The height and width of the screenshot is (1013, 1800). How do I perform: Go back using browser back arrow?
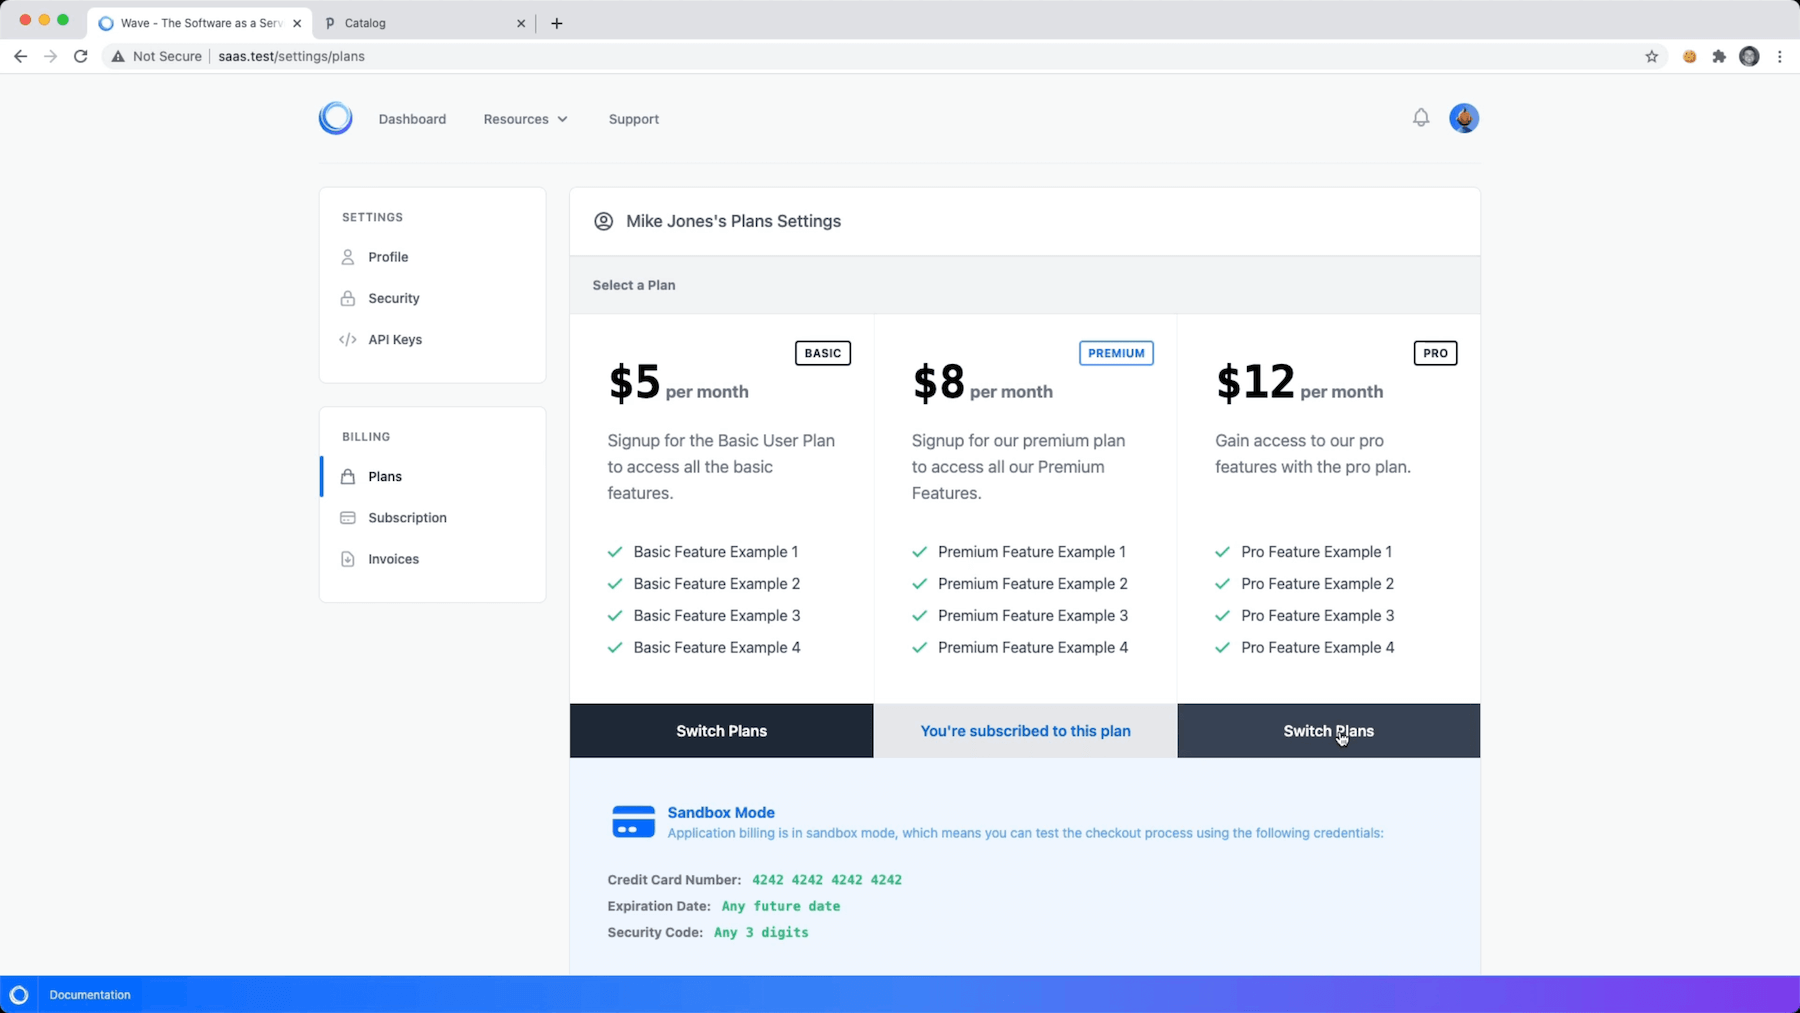point(20,56)
